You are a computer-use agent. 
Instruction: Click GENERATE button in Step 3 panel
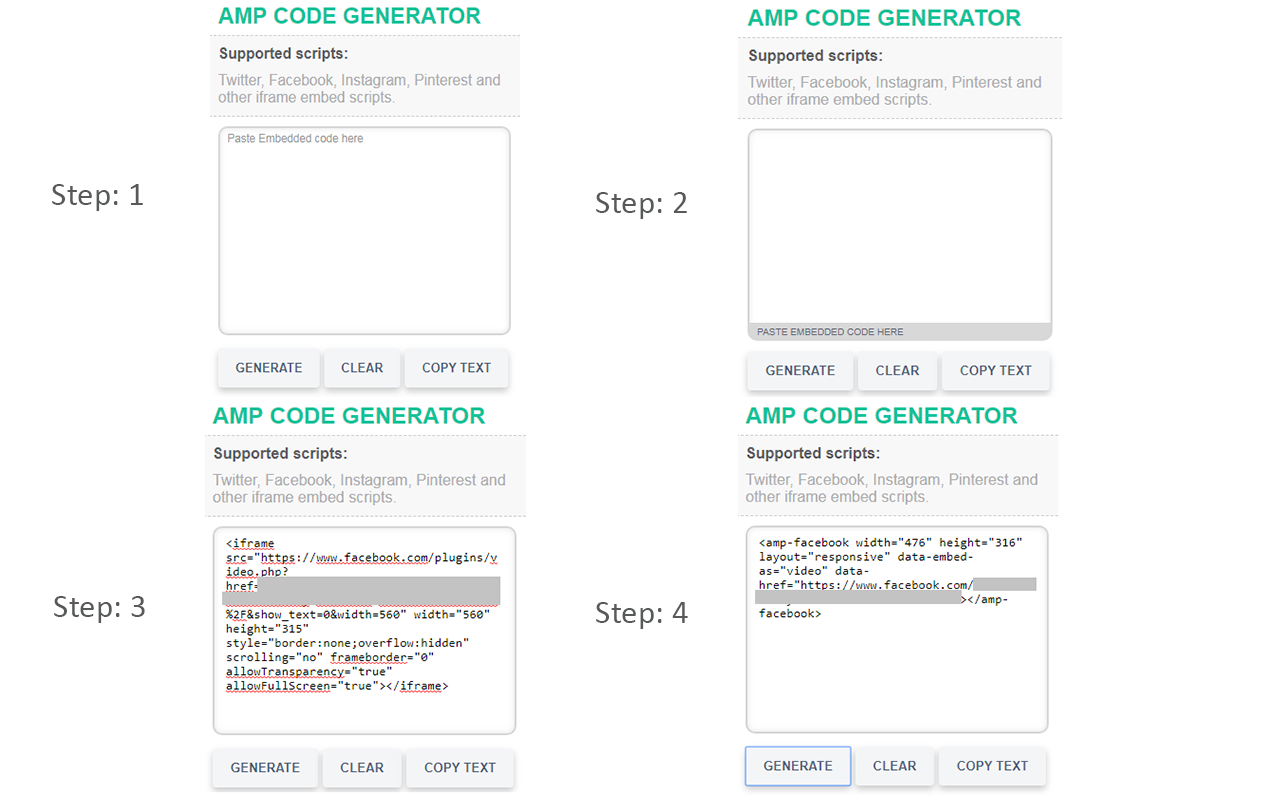[x=264, y=767]
